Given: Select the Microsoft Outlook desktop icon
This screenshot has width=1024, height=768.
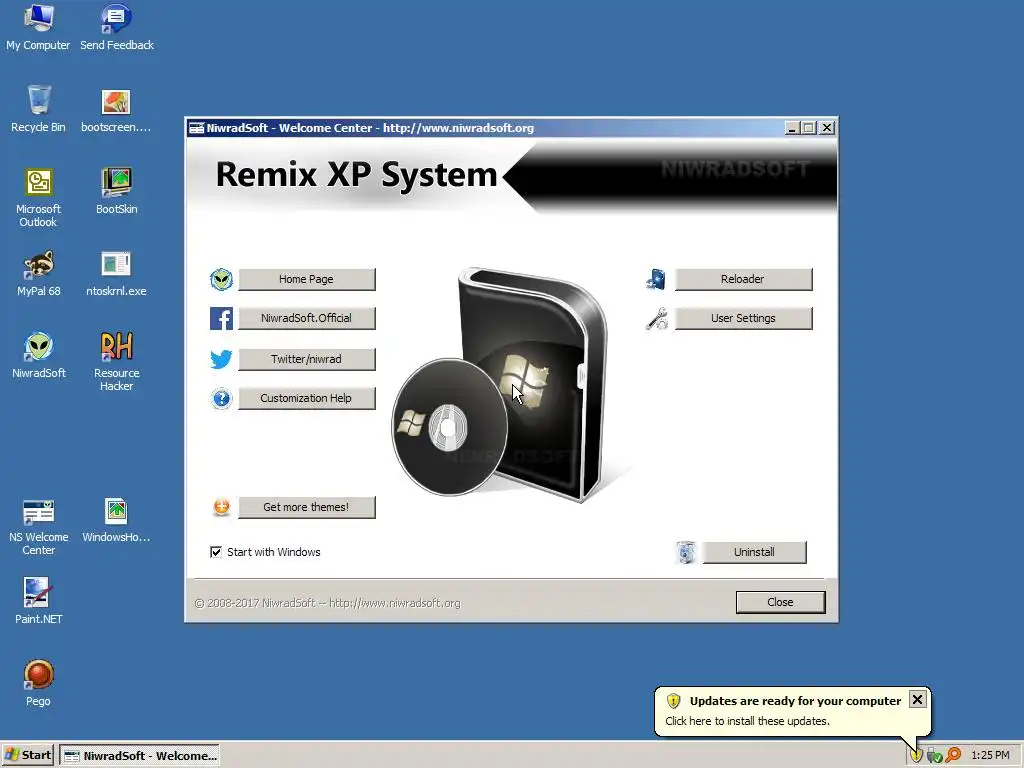Looking at the screenshot, I should (38, 197).
